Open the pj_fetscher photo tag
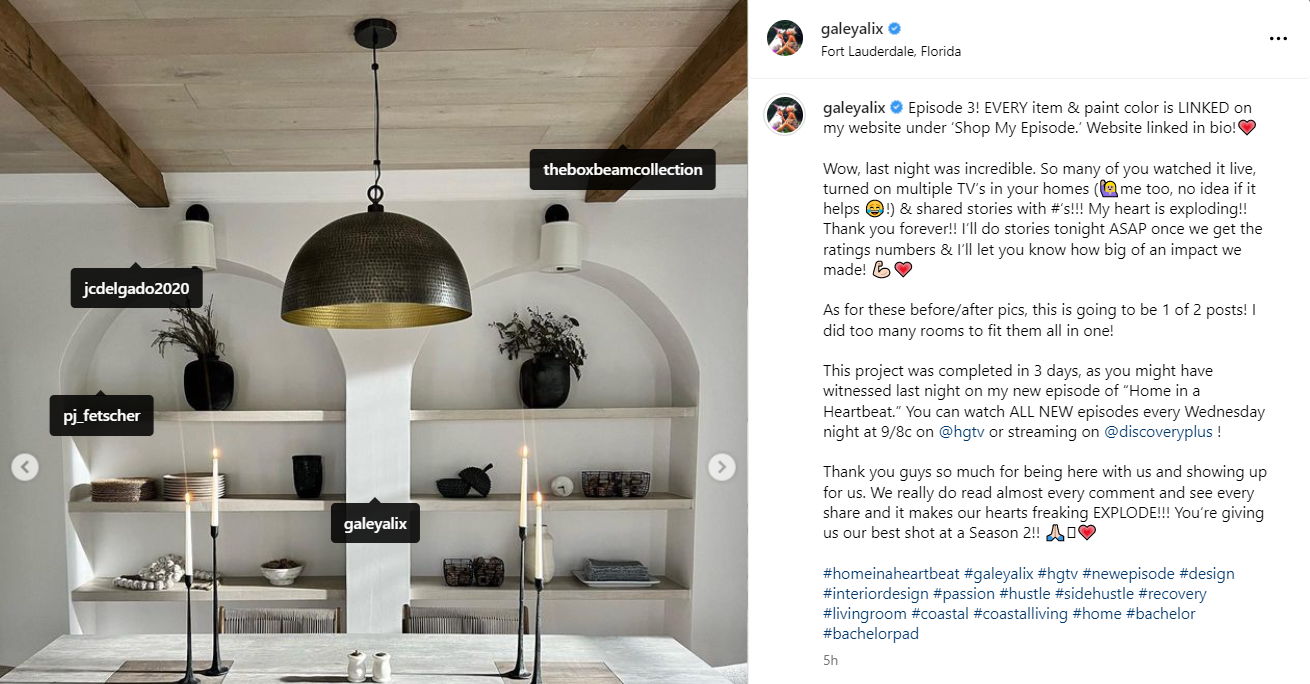This screenshot has width=1310, height=684. 102,415
